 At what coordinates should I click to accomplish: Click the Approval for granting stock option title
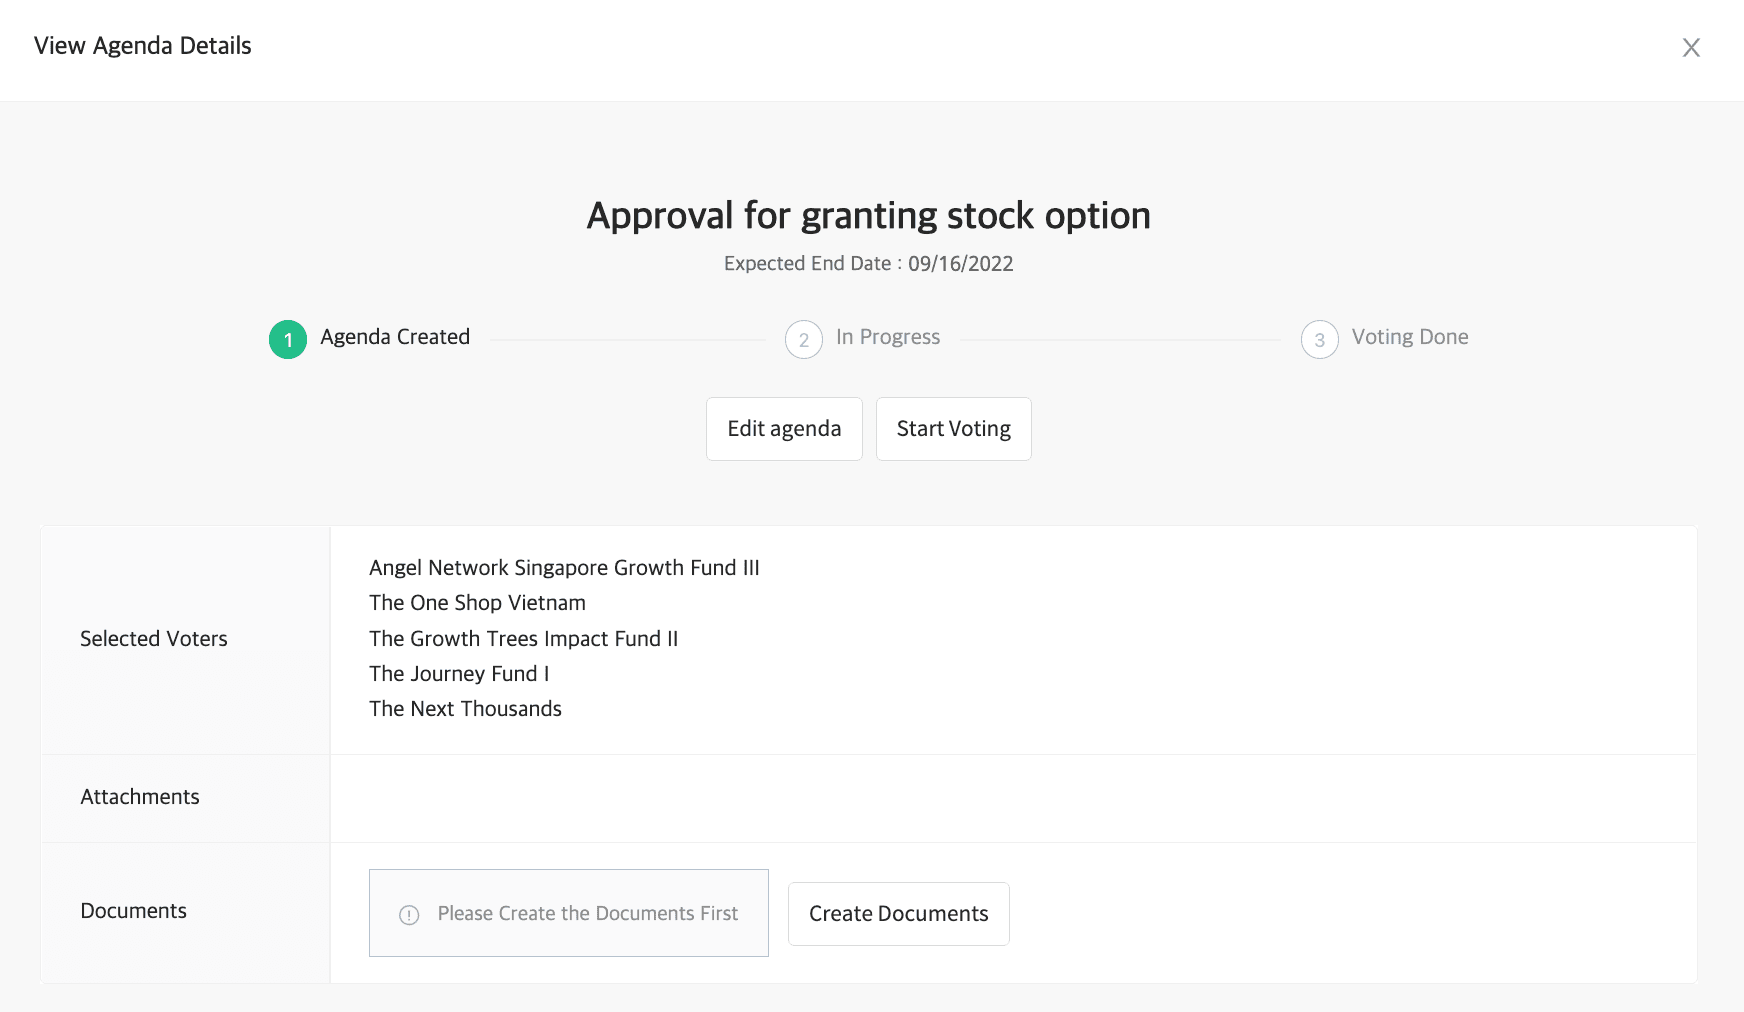tap(868, 216)
